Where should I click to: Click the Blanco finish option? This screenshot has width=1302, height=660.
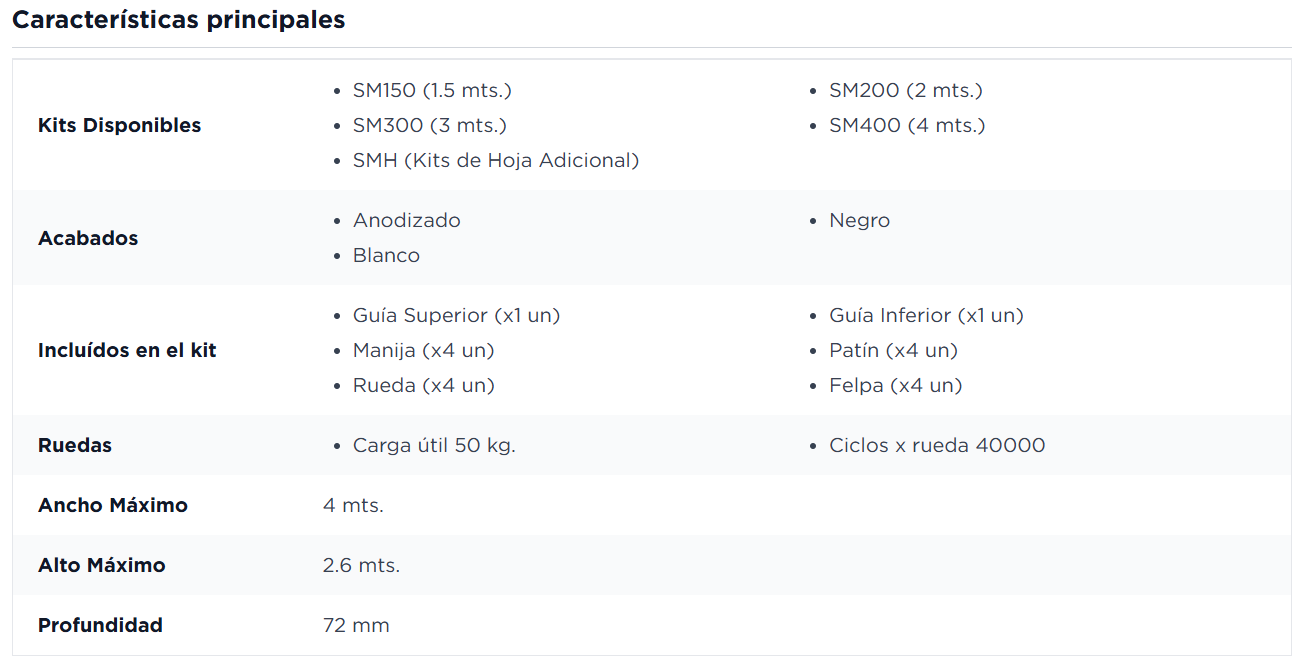click(386, 255)
